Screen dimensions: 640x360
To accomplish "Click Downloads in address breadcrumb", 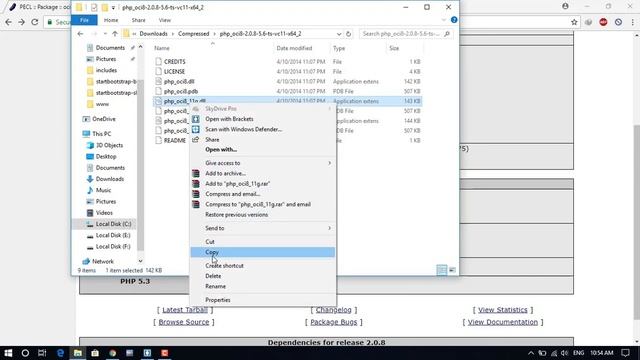I will coord(153,34).
